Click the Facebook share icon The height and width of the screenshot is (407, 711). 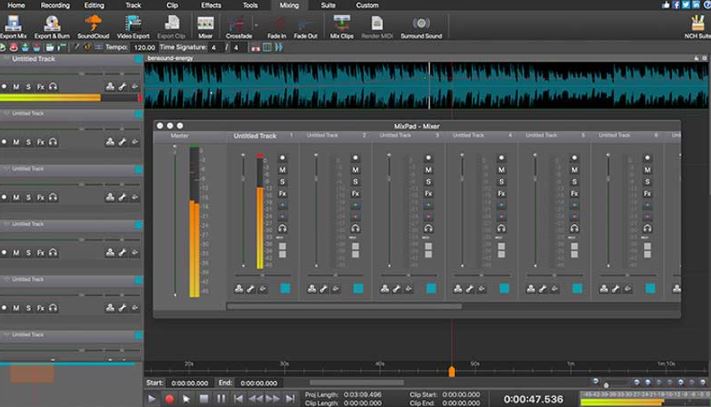pos(676,5)
